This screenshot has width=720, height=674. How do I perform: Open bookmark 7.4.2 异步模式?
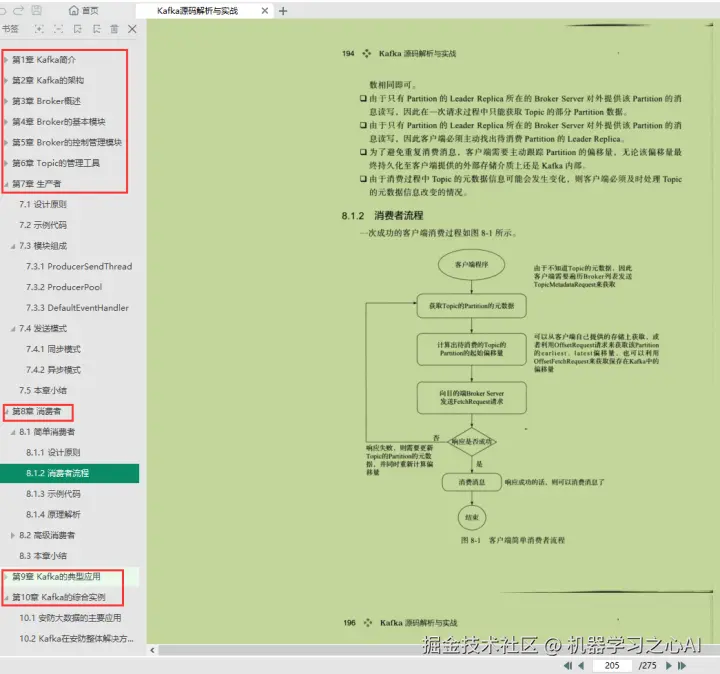point(53,370)
